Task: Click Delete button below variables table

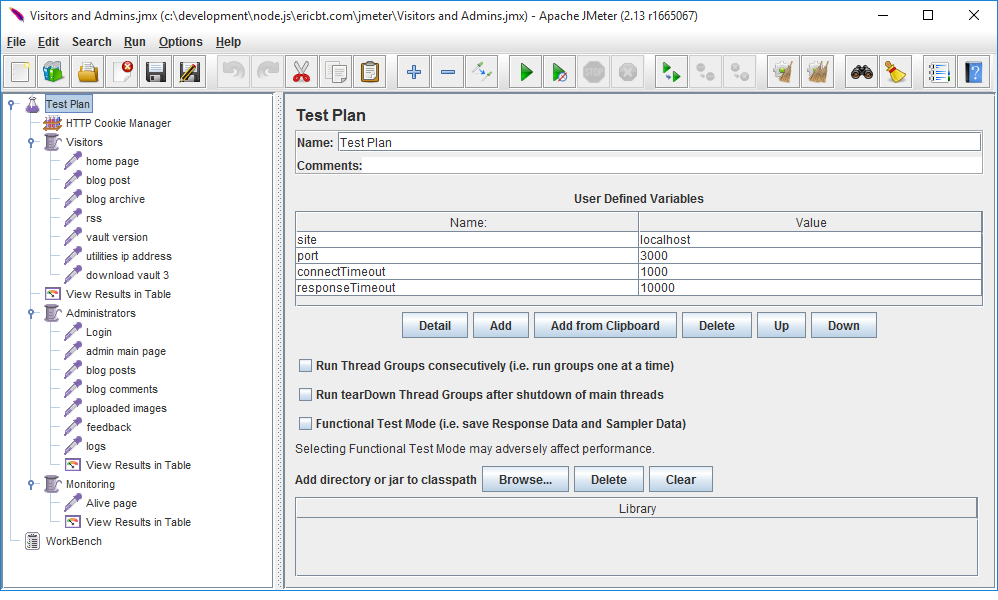Action: coord(716,326)
